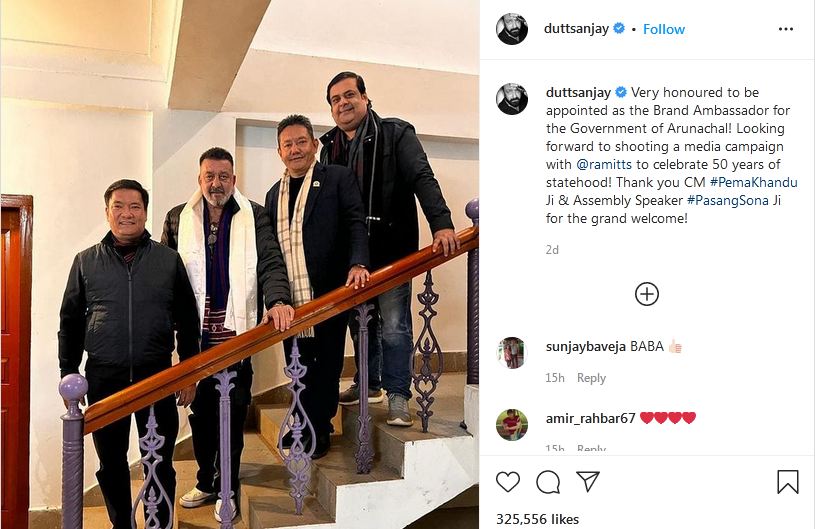Open comment bubble icon
Viewport: 815px width, 529px height.
click(x=548, y=482)
